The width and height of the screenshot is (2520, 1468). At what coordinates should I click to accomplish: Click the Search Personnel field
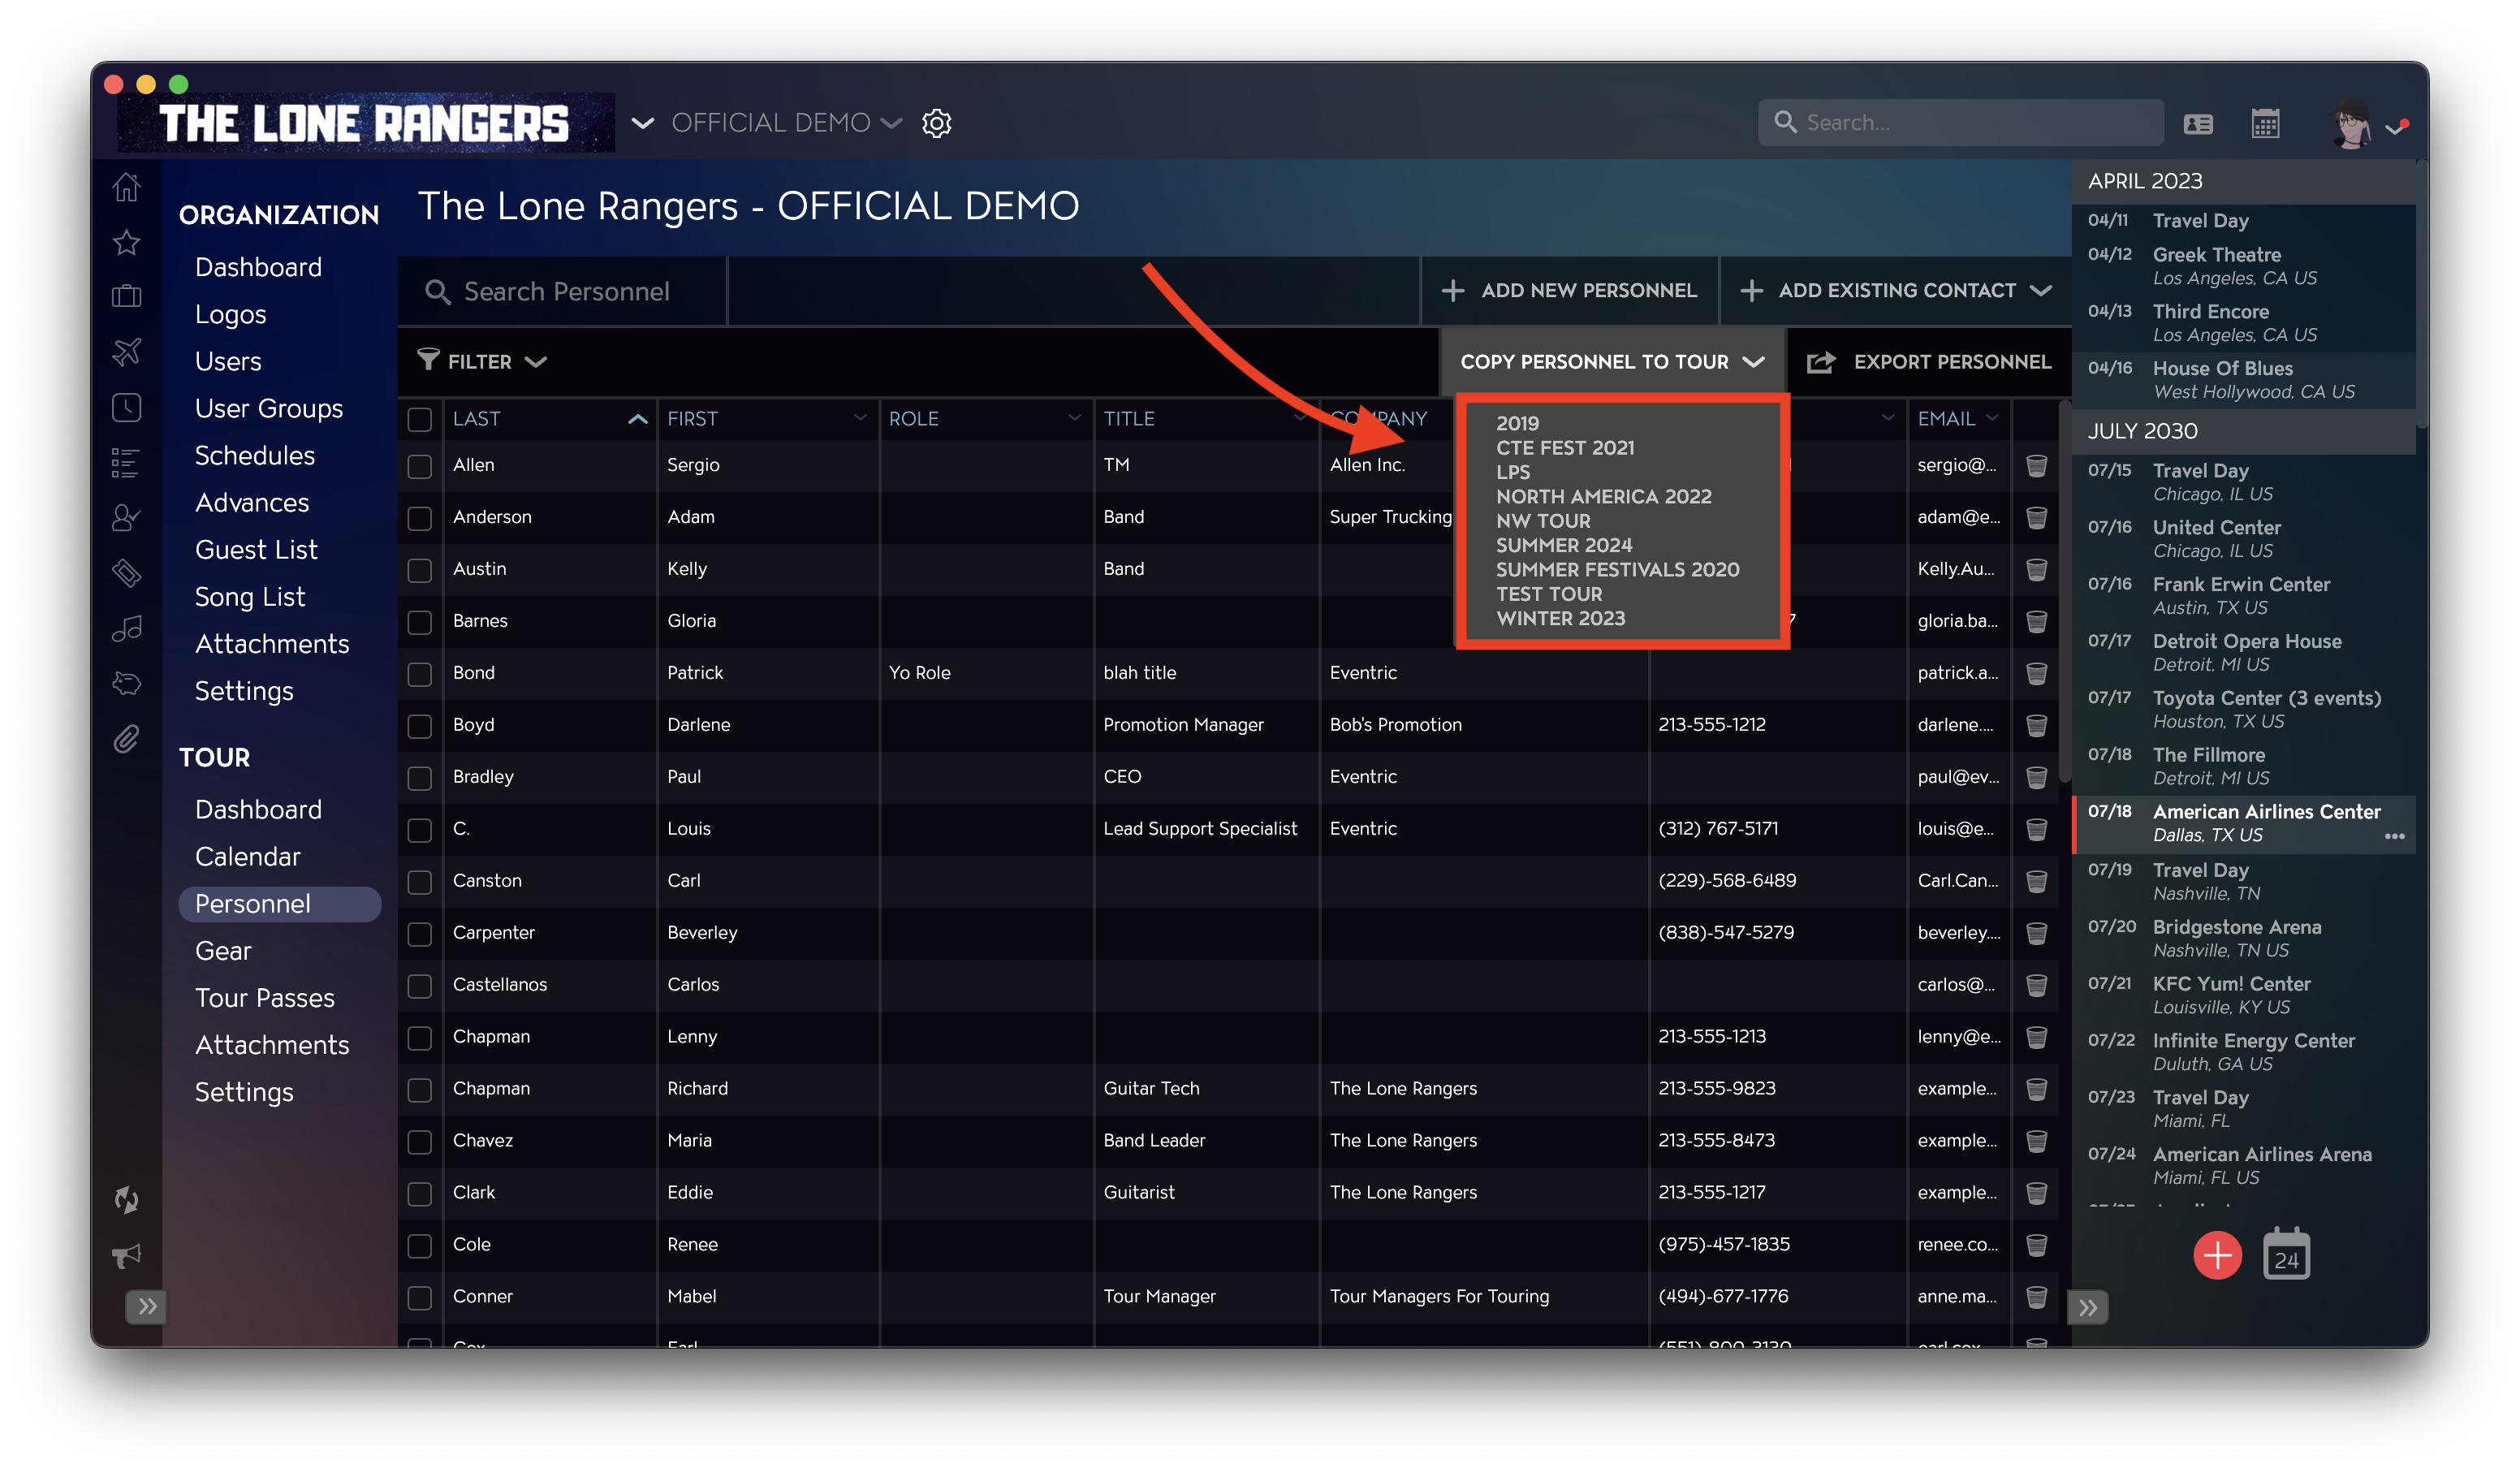(563, 291)
